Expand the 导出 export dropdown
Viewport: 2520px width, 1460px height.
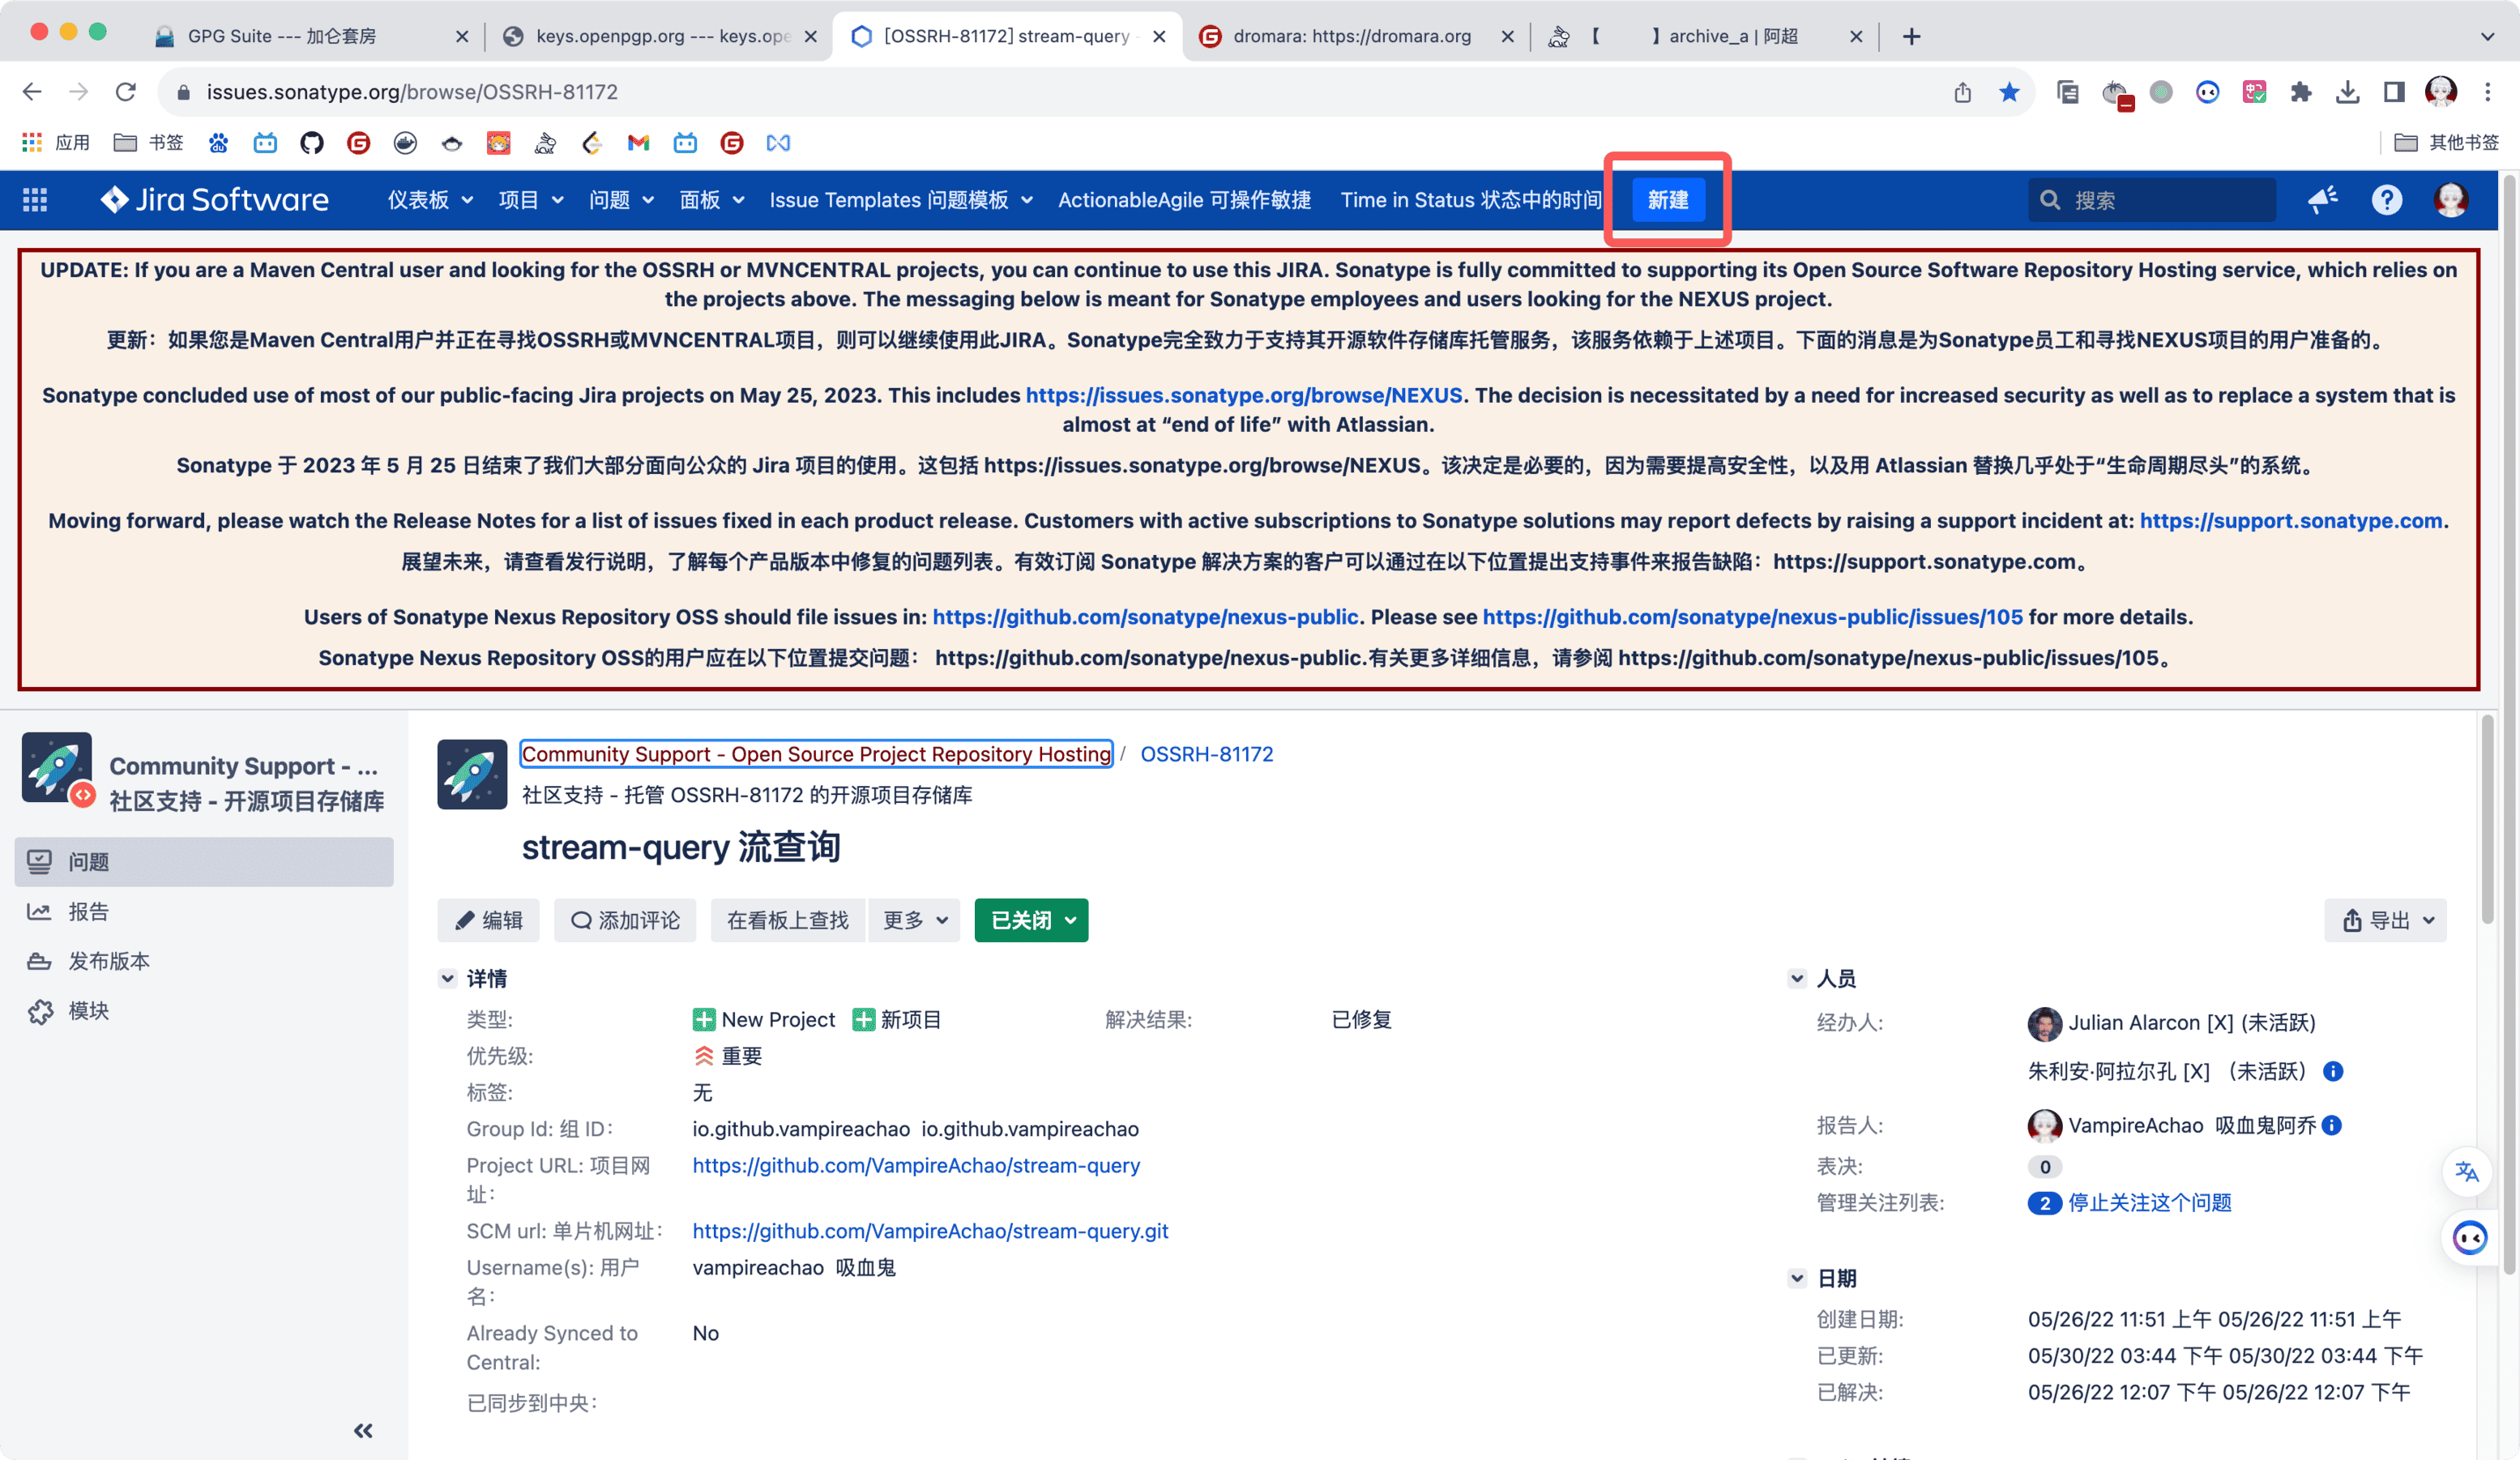coord(2385,920)
